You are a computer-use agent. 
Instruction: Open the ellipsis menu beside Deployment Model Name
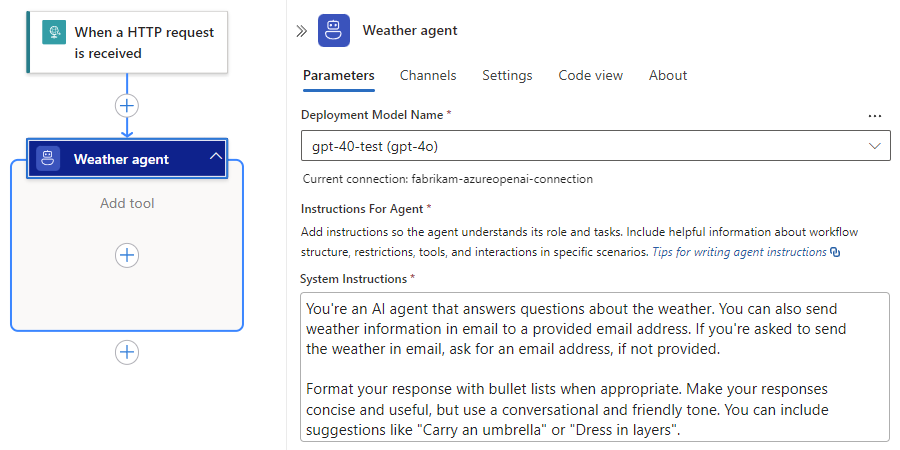click(x=875, y=116)
